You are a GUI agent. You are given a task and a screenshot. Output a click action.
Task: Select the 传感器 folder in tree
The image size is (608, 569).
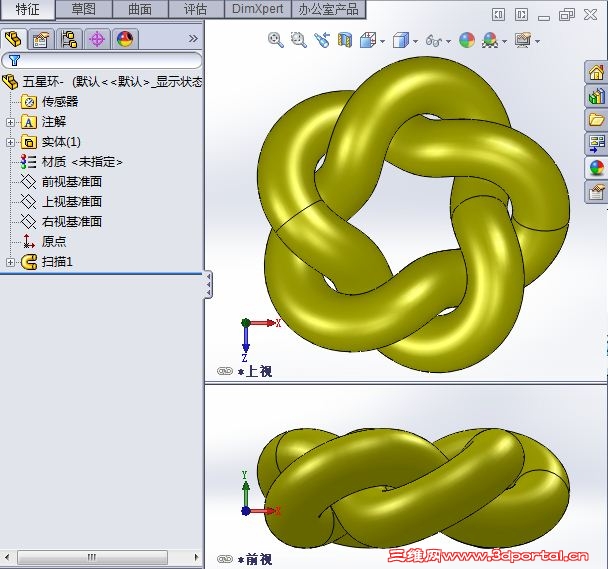[x=50, y=102]
